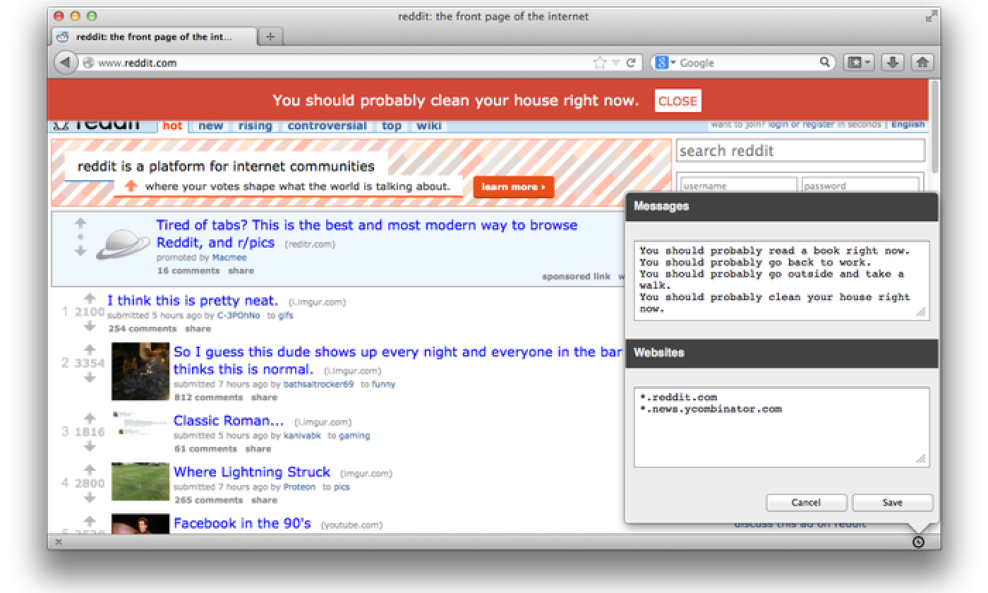Open URL history dropdown arrow beside star
Viewport: 988px width, 593px height.
616,63
